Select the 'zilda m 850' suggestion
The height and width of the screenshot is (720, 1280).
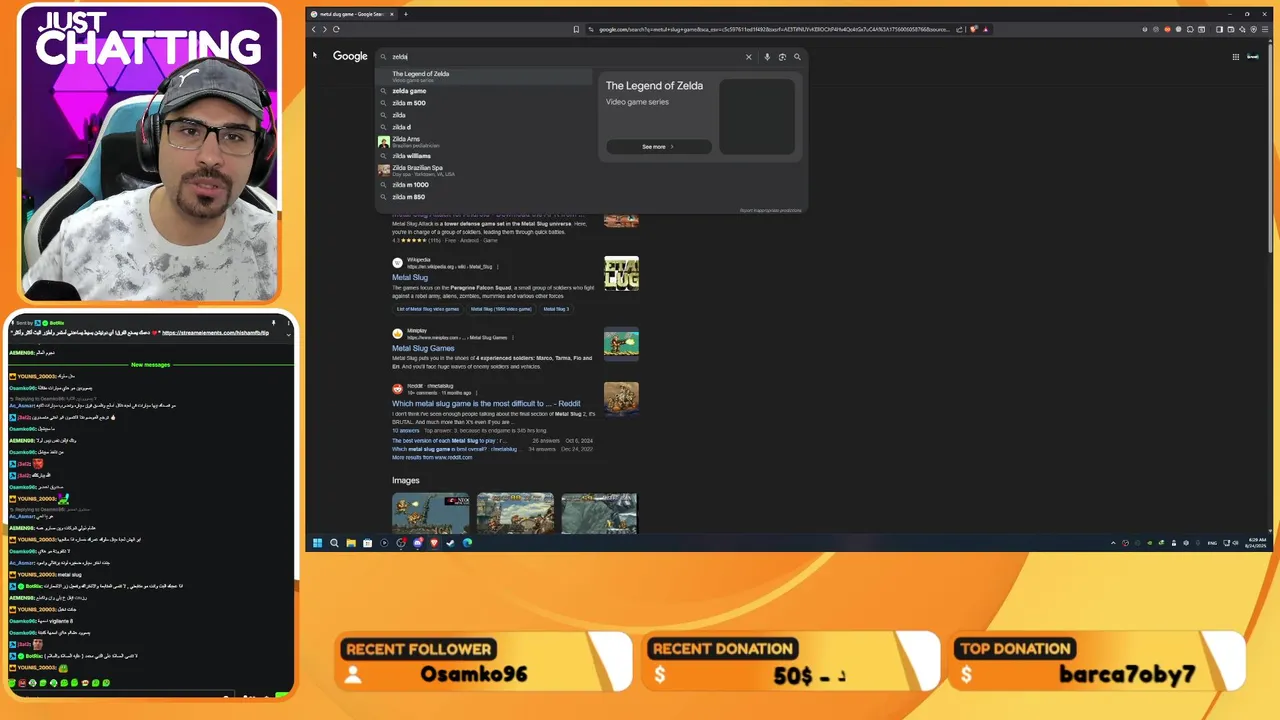coord(484,197)
